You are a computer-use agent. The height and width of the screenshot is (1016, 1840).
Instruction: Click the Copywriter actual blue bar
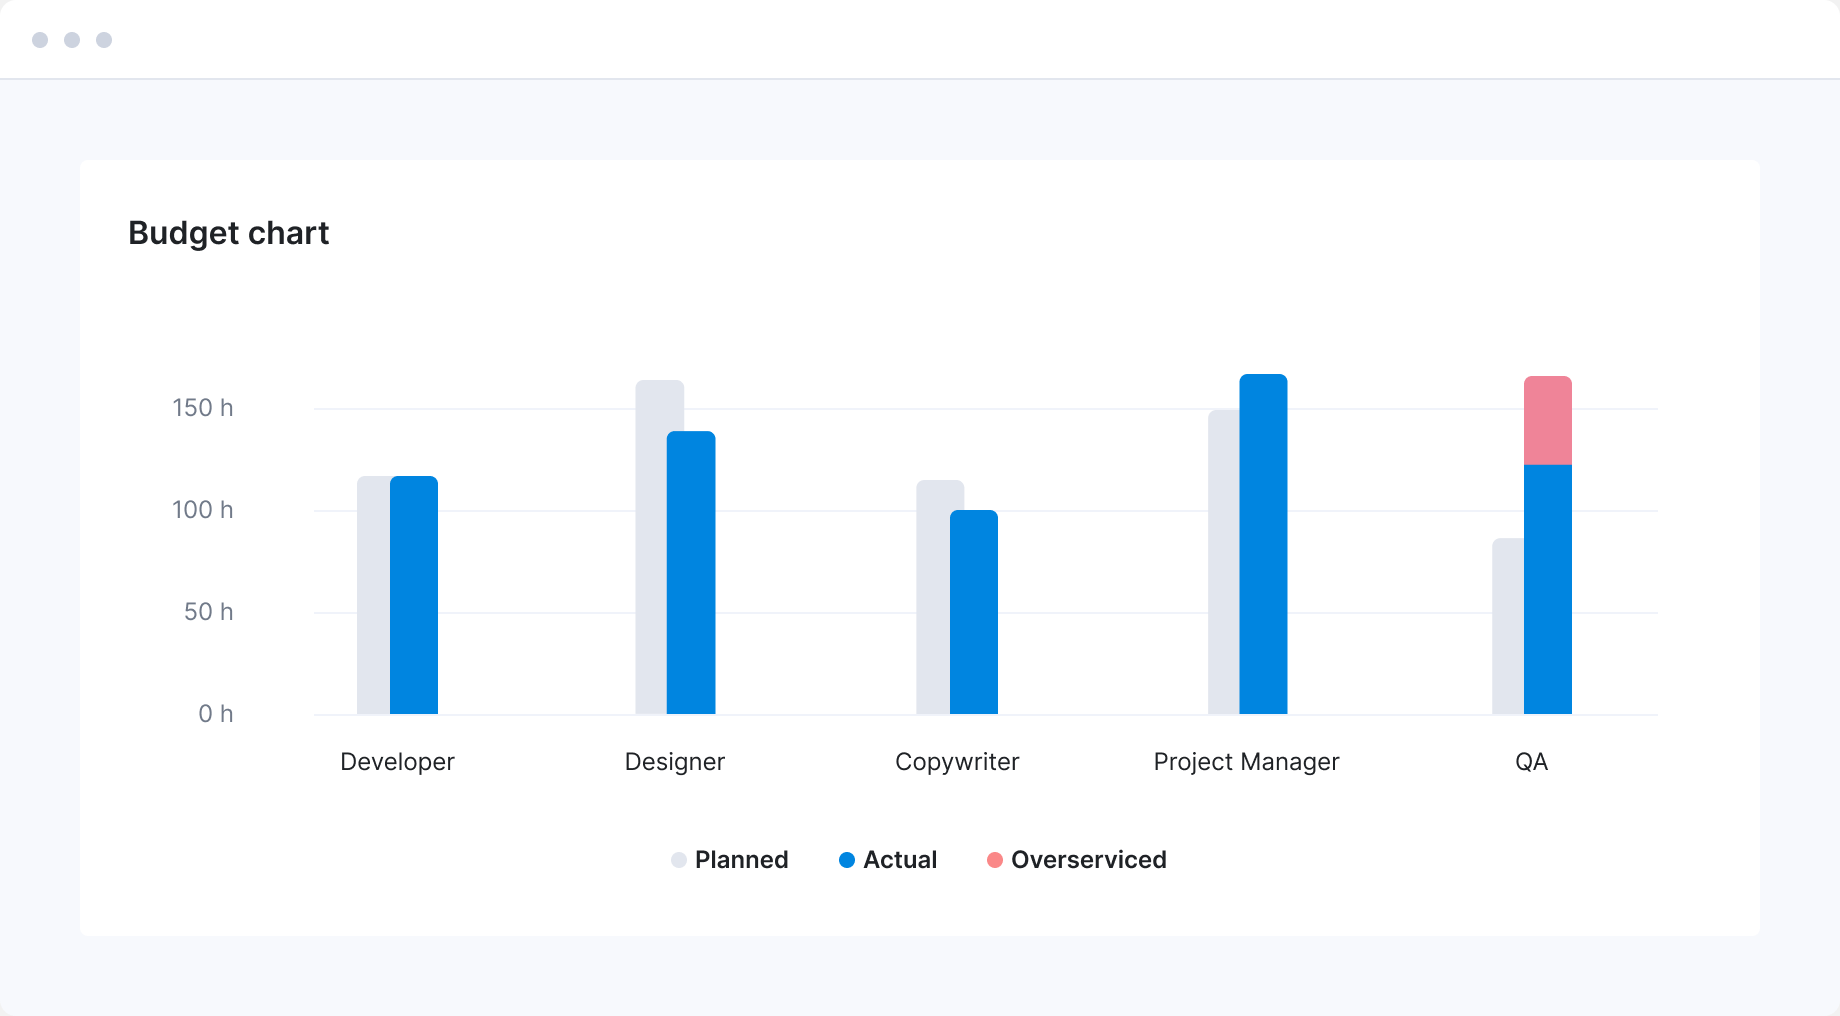coord(974,612)
